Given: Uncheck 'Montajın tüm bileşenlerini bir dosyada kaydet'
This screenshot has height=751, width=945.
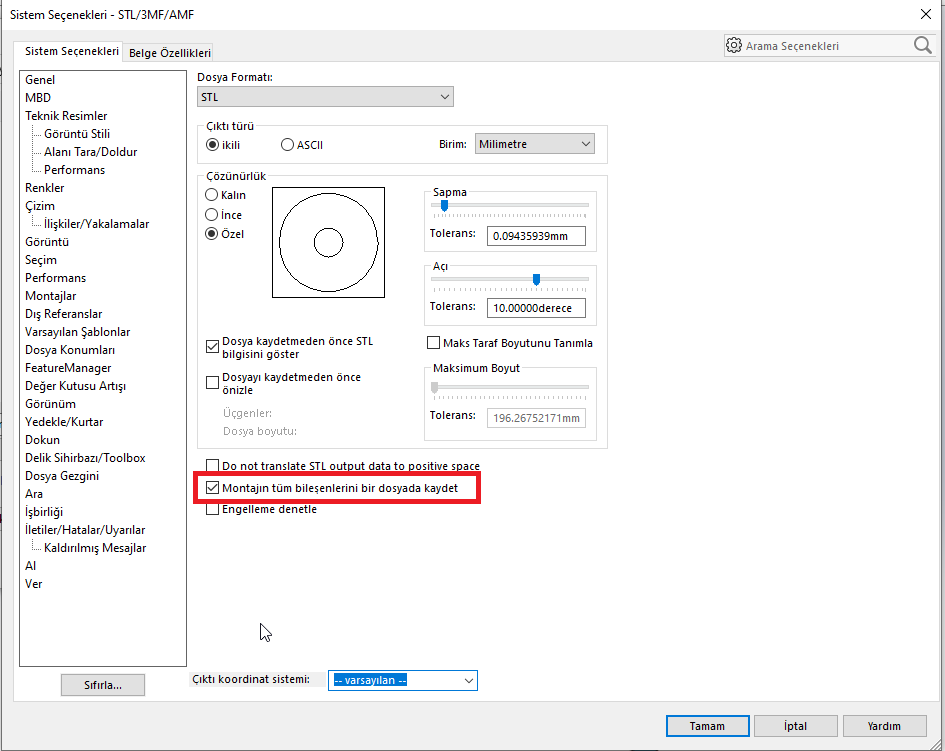Looking at the screenshot, I should (212, 488).
